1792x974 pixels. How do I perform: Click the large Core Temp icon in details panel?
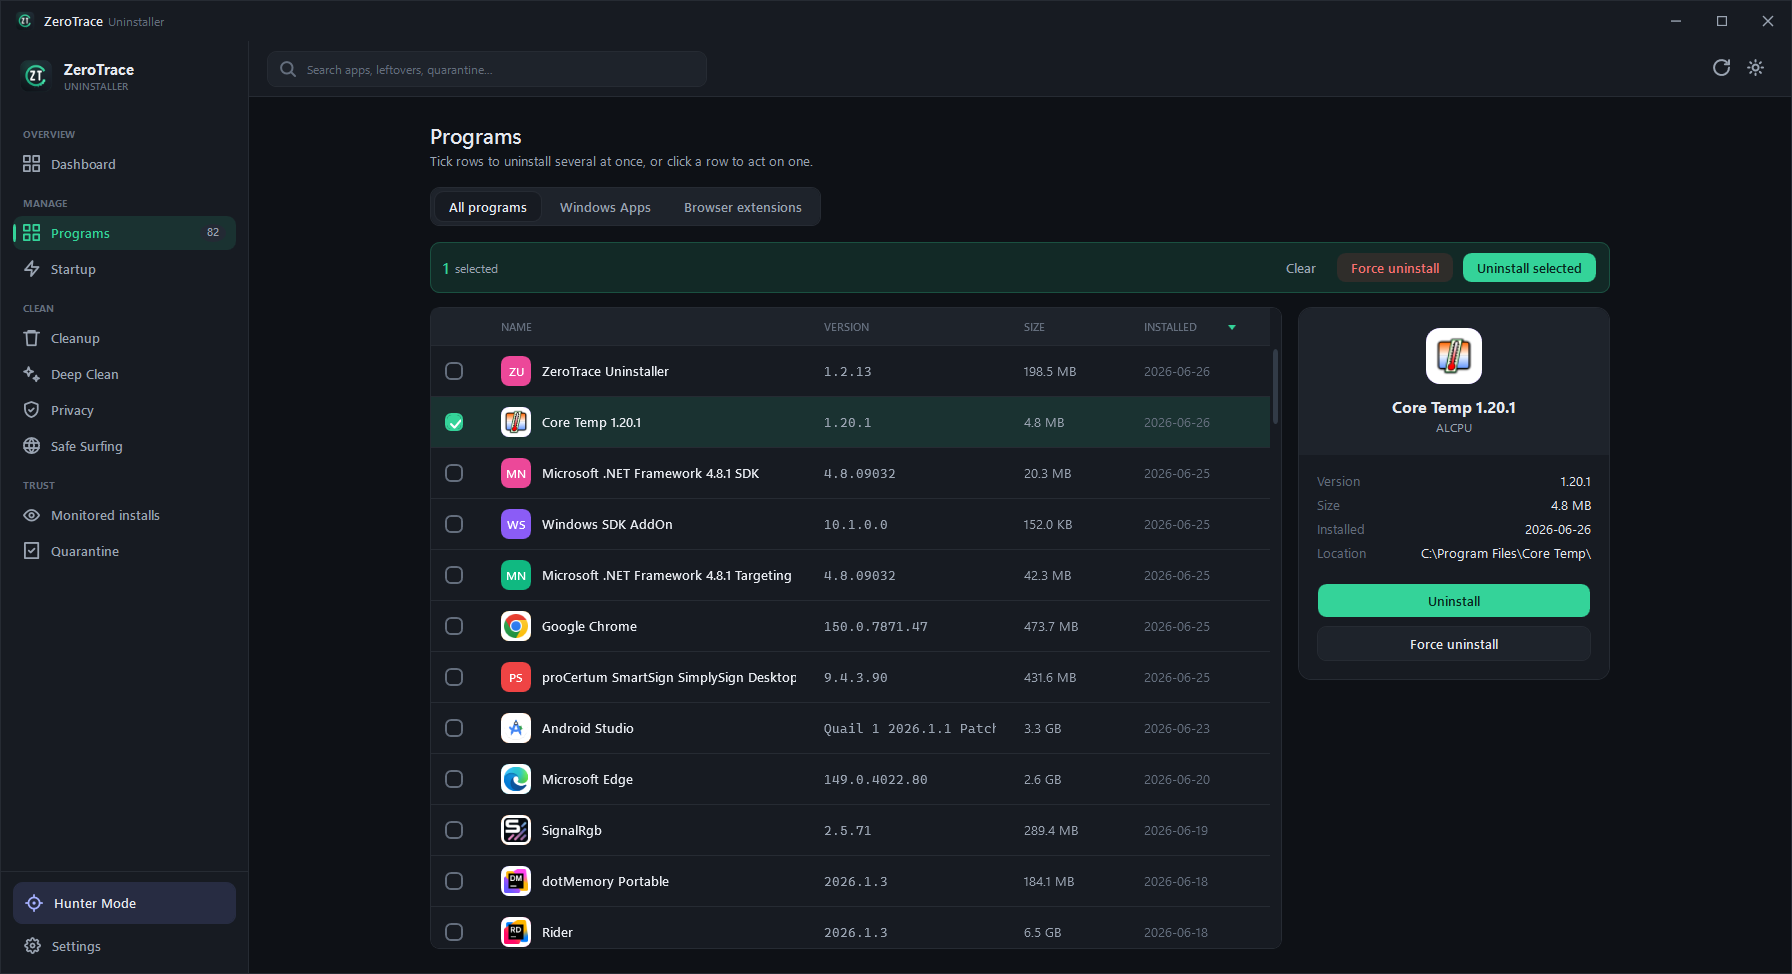pos(1454,356)
